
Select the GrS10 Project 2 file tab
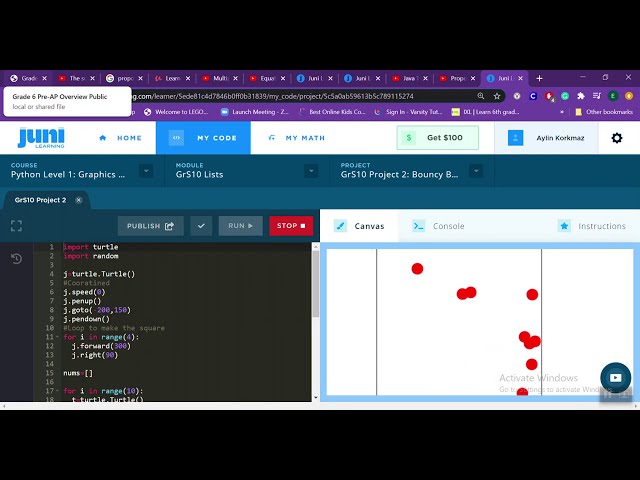click(40, 200)
